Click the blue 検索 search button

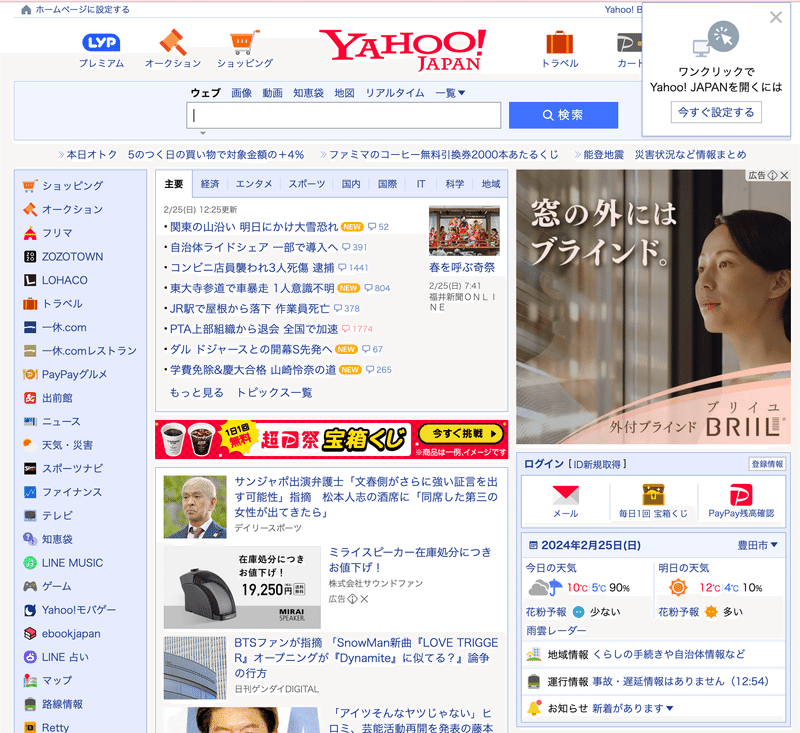563,115
